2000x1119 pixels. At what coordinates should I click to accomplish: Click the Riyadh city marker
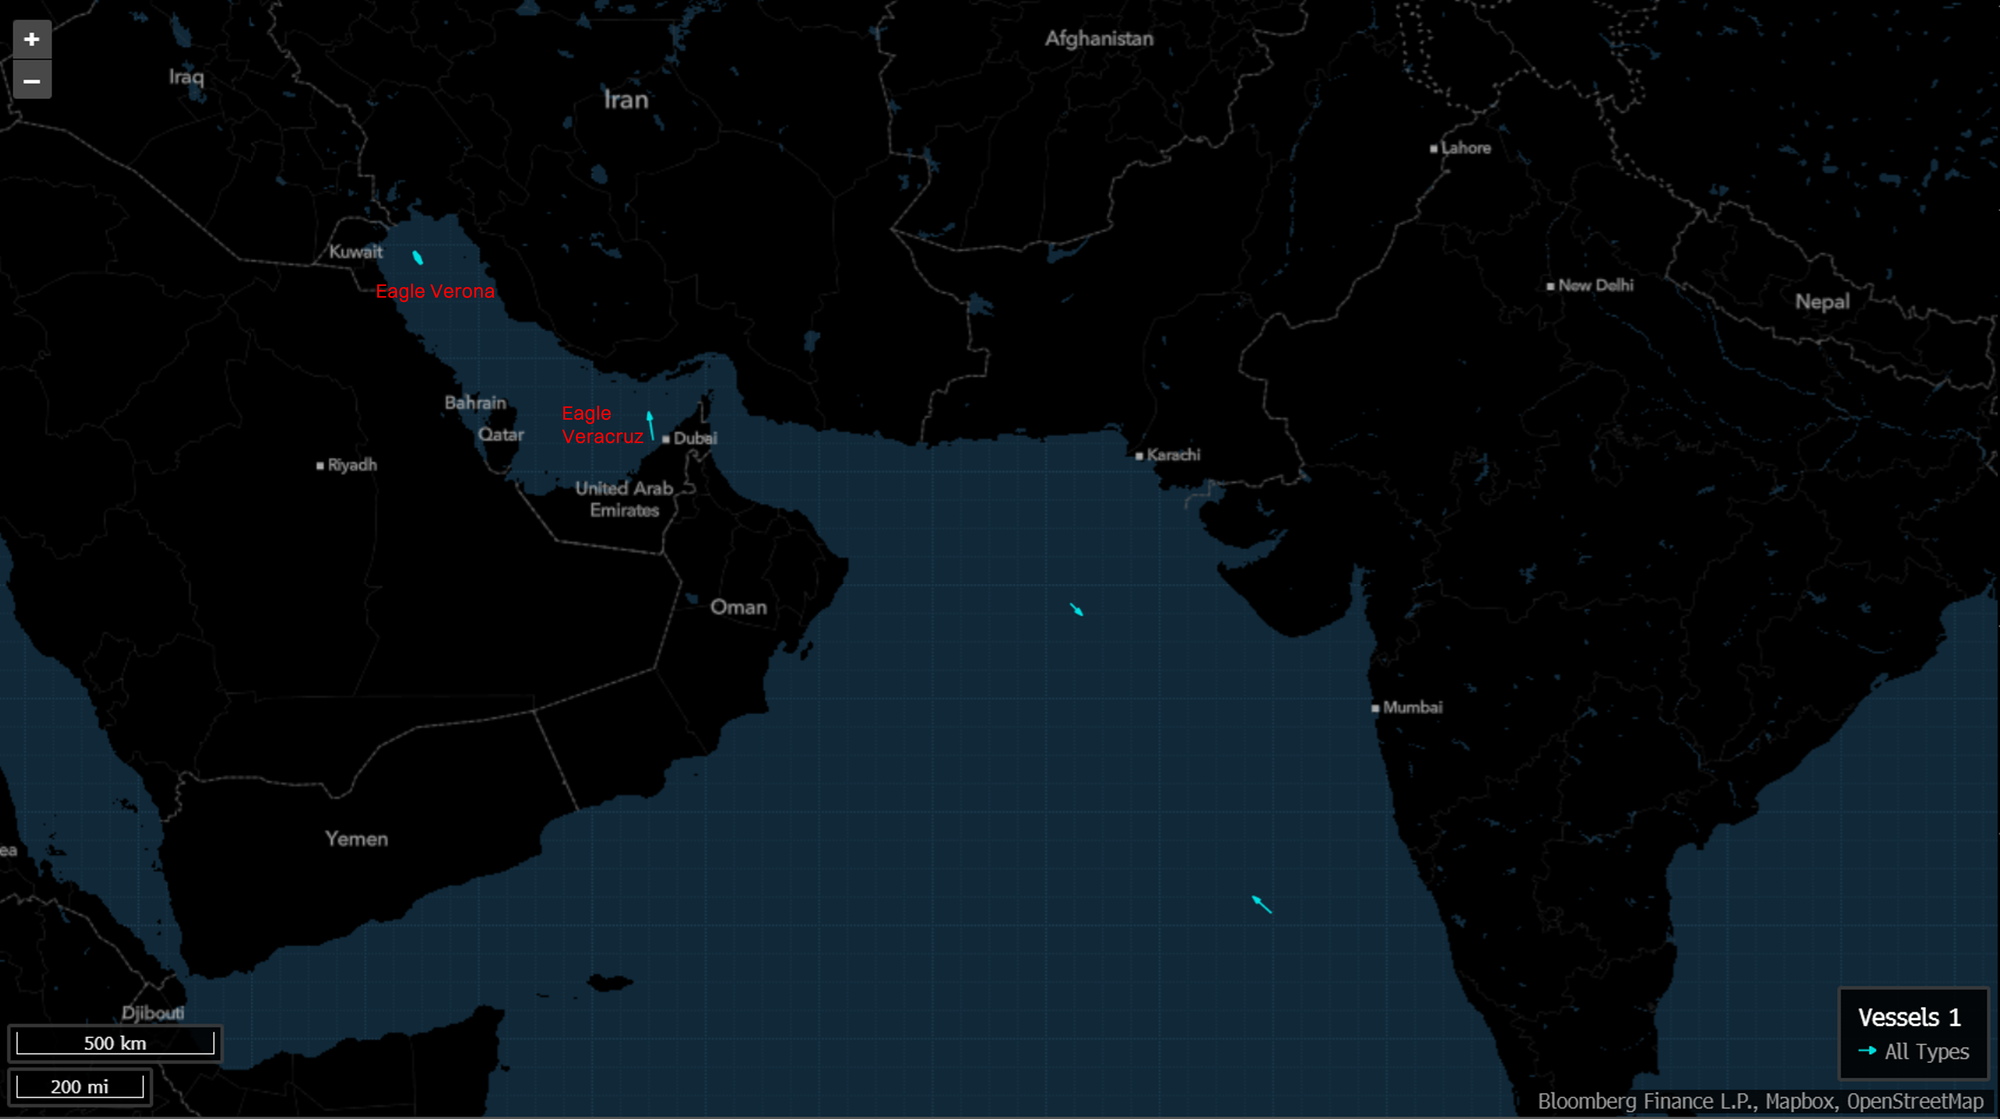pyautogui.click(x=320, y=466)
